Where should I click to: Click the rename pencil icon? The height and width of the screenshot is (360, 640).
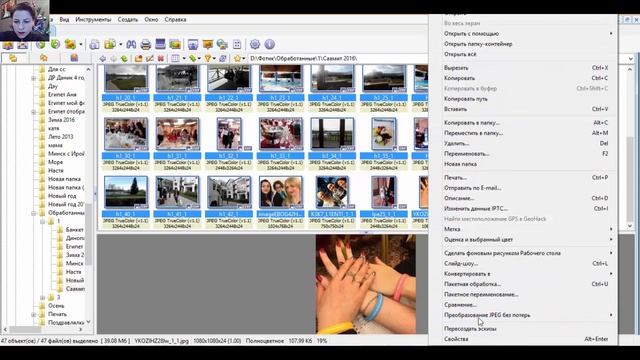pyautogui.click(x=150, y=58)
